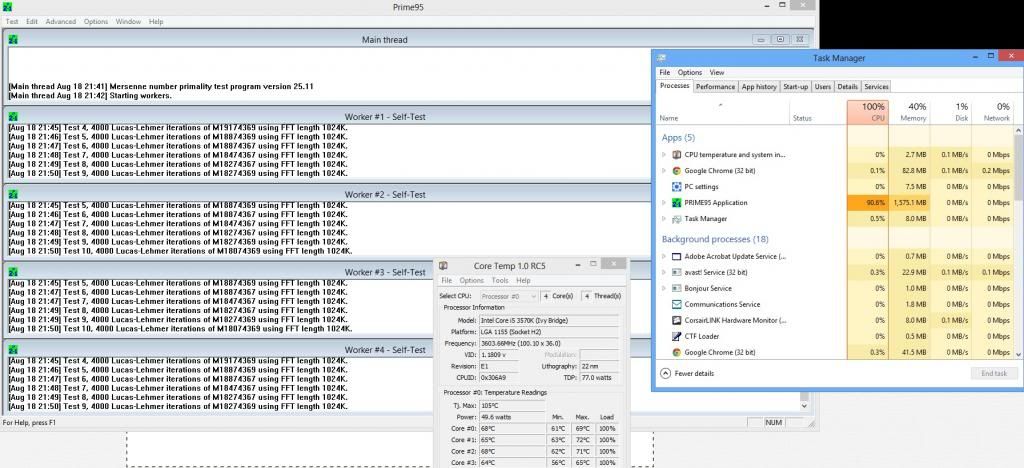Click the End task button

pyautogui.click(x=994, y=373)
